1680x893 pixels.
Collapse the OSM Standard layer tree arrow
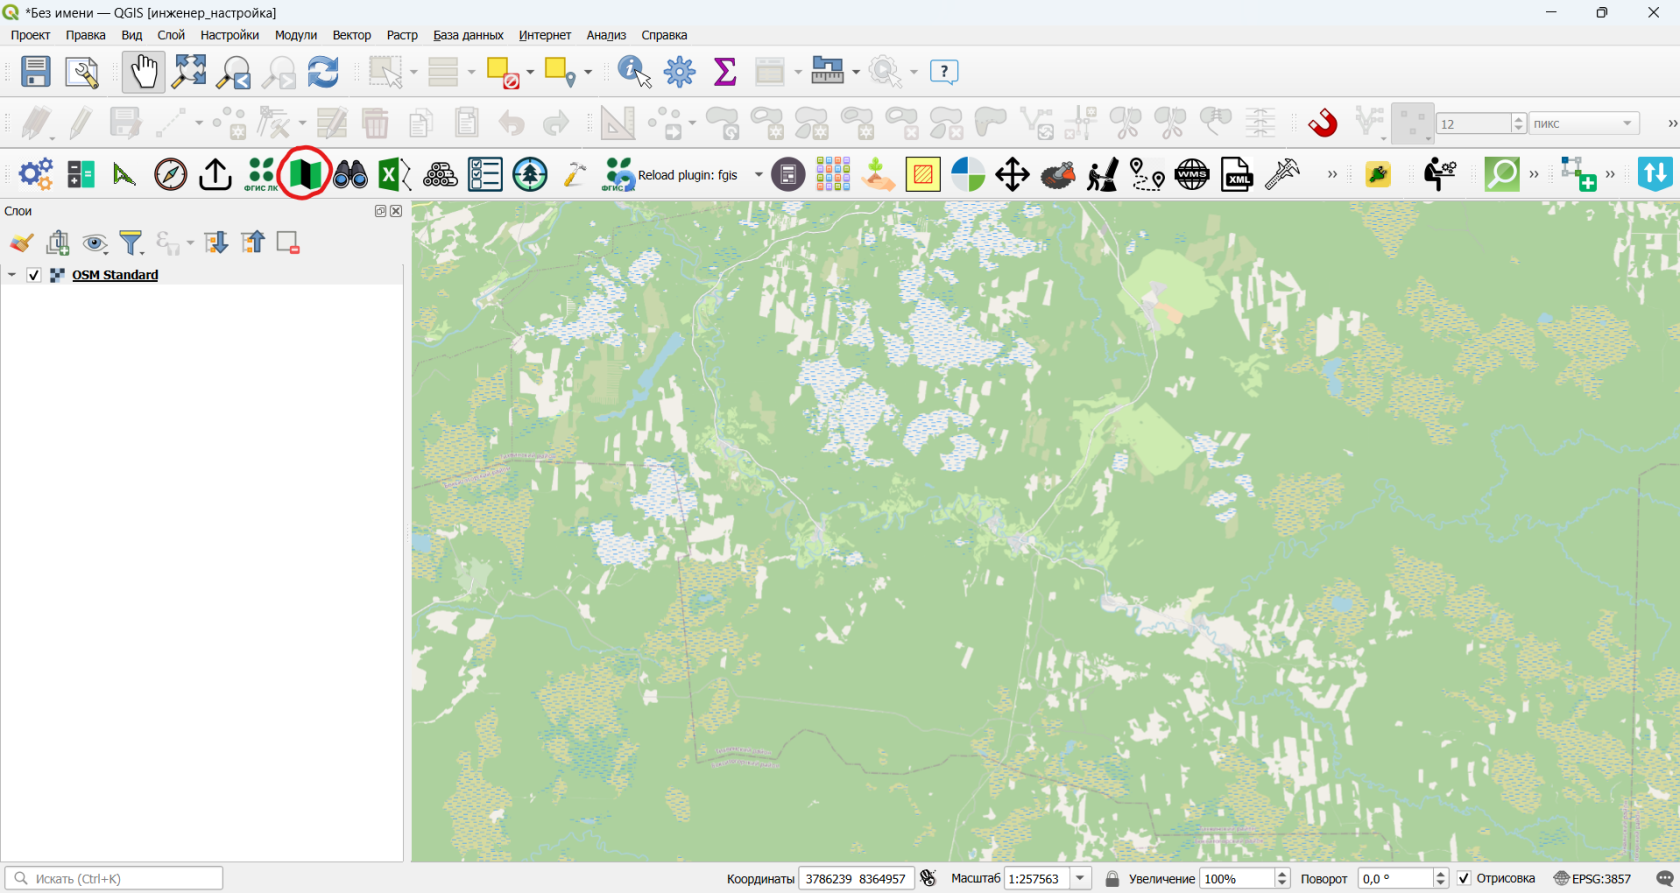[12, 275]
